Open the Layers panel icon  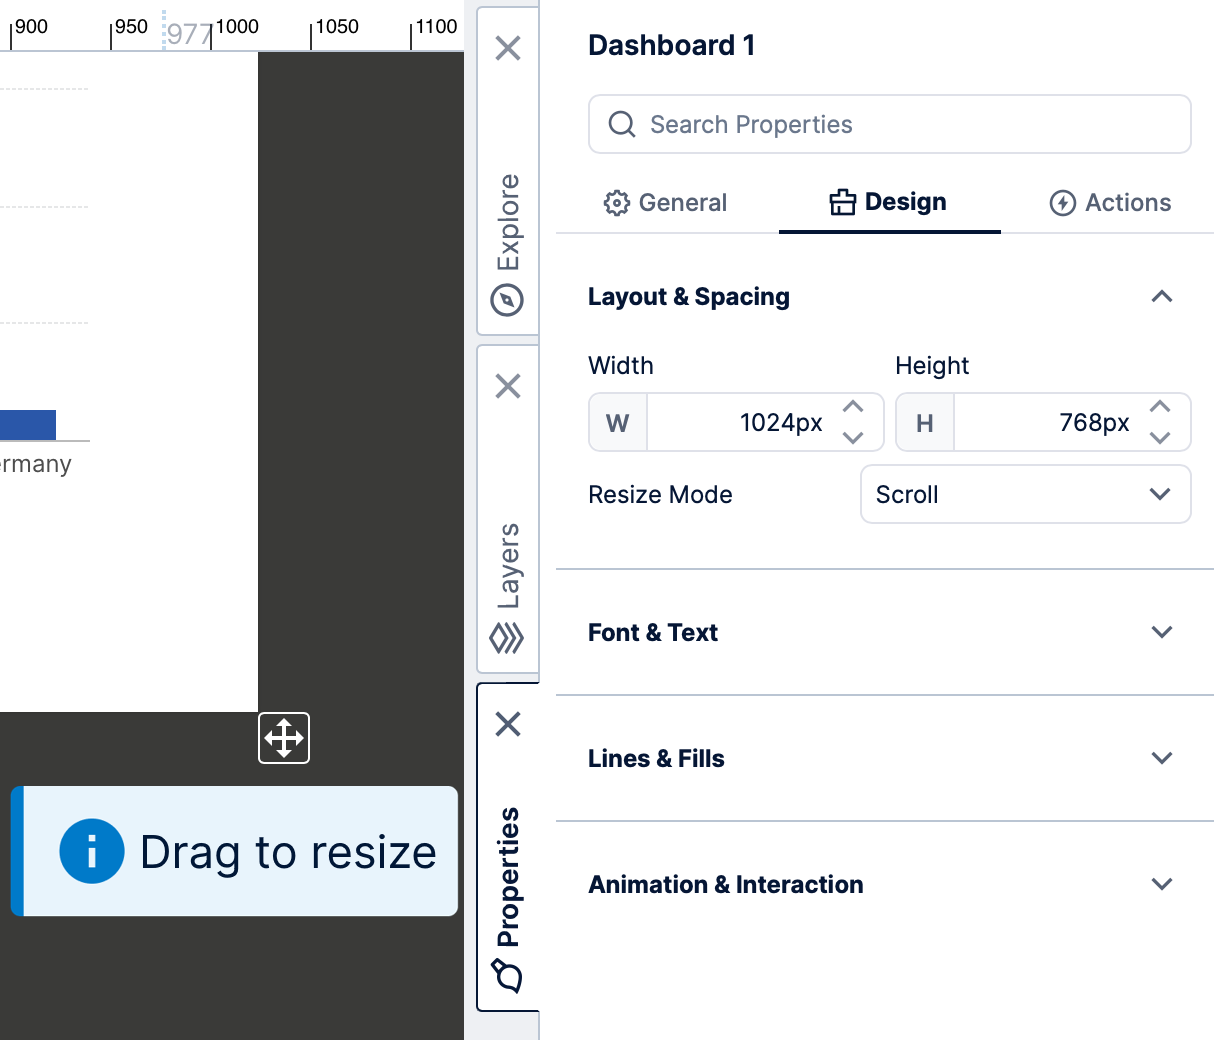point(508,638)
